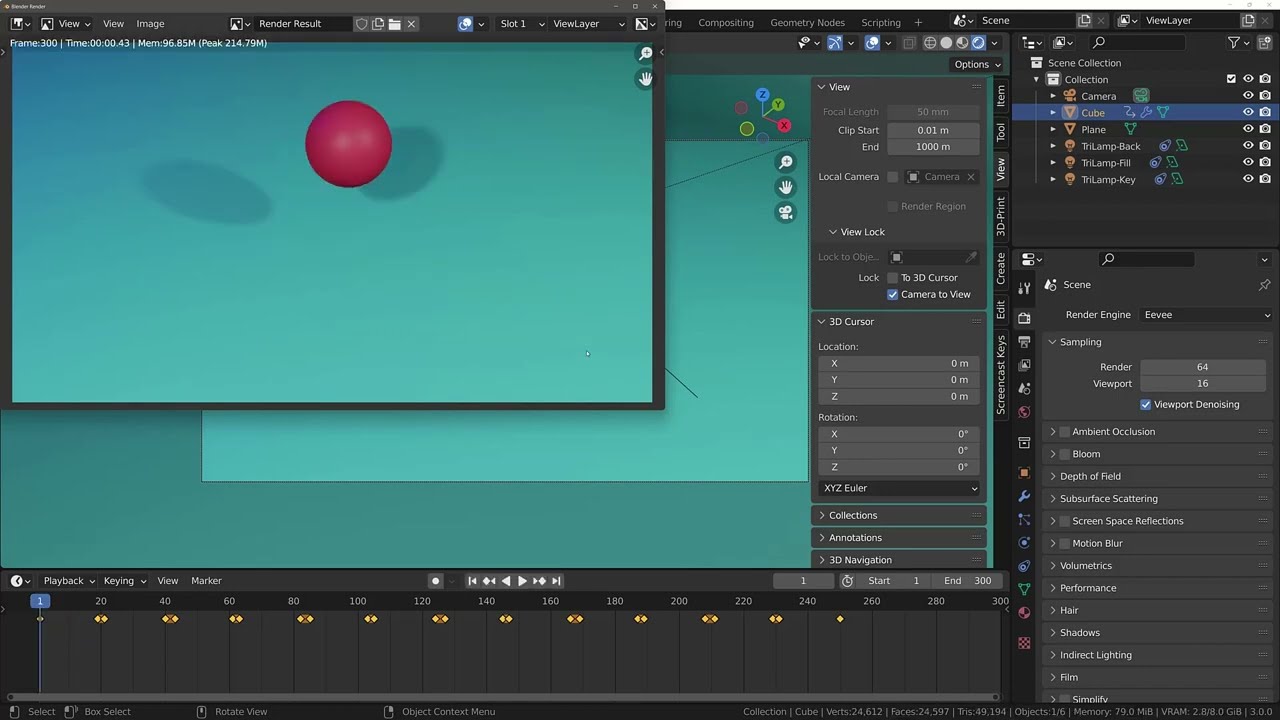Switch to Solid viewport shading mode
The height and width of the screenshot is (720, 1280).
click(x=945, y=42)
